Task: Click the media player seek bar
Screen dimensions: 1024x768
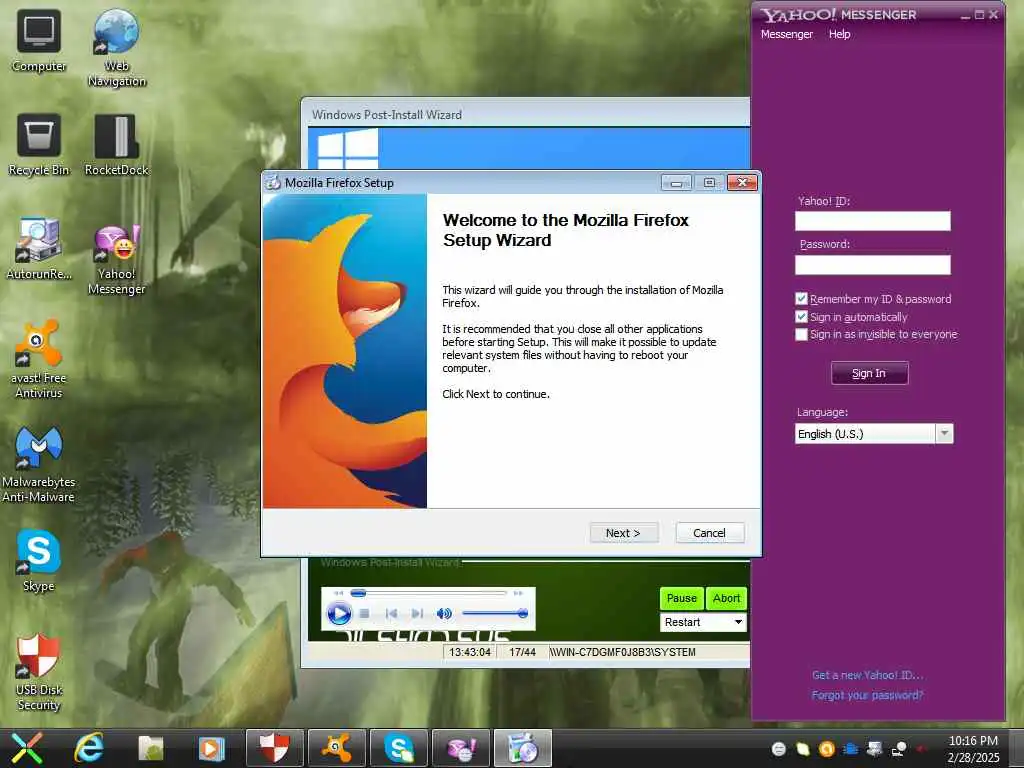Action: pos(428,593)
